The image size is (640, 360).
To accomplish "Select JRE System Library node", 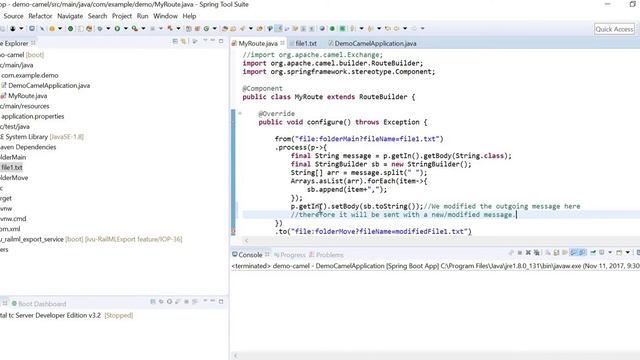I will pyautogui.click(x=42, y=137).
